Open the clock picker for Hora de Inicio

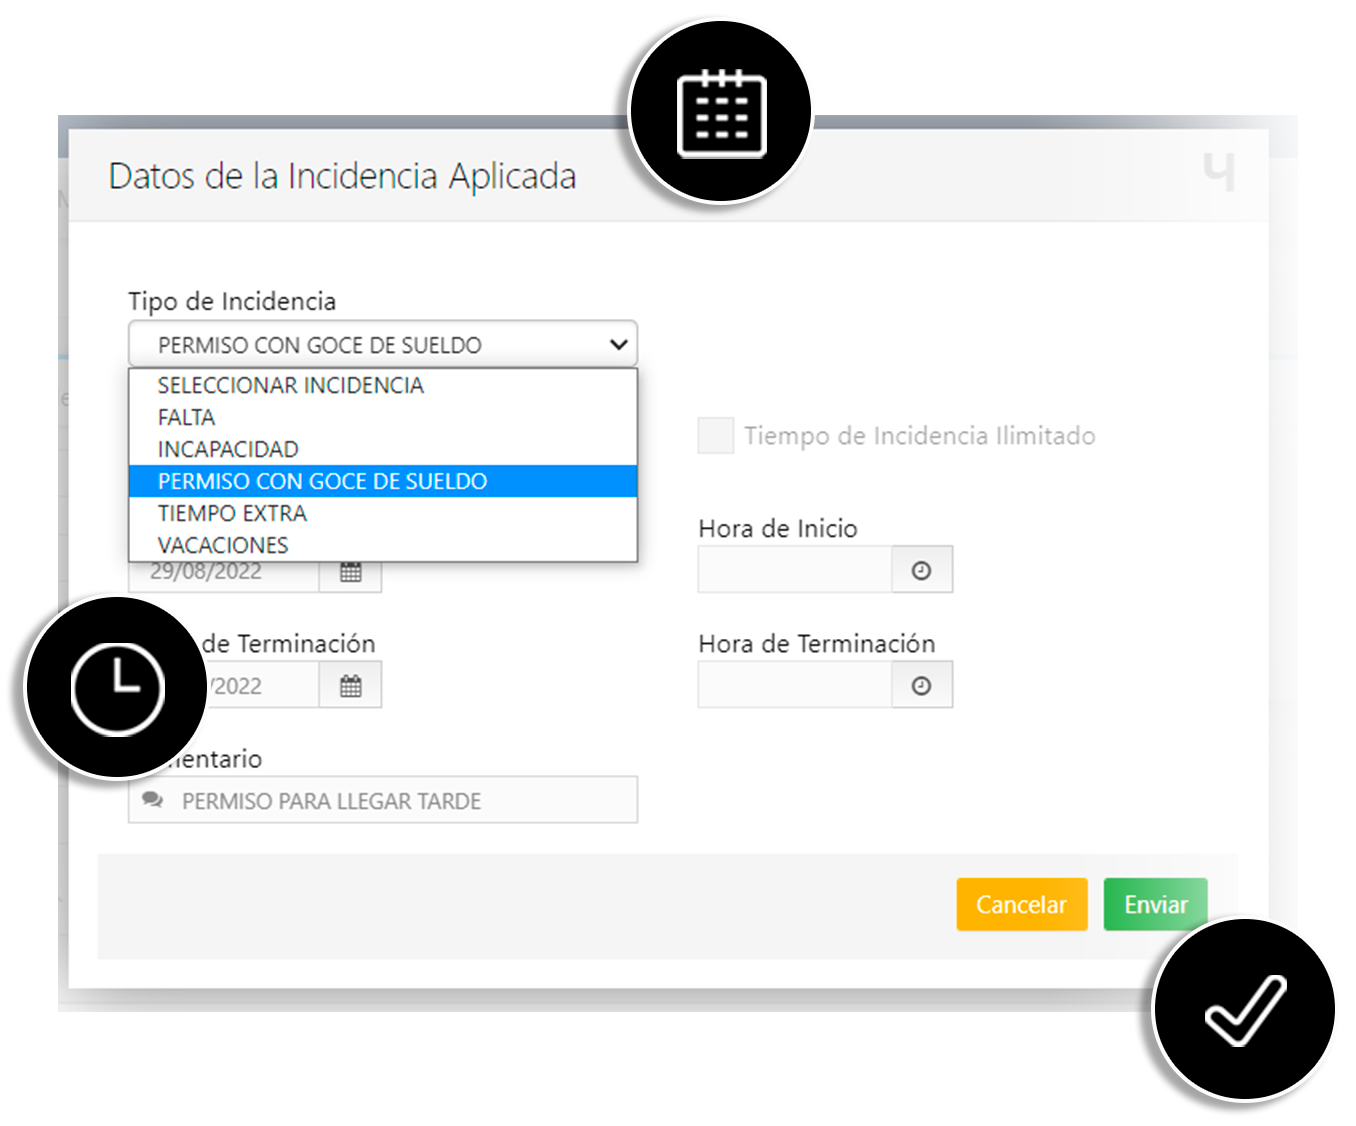pos(920,569)
